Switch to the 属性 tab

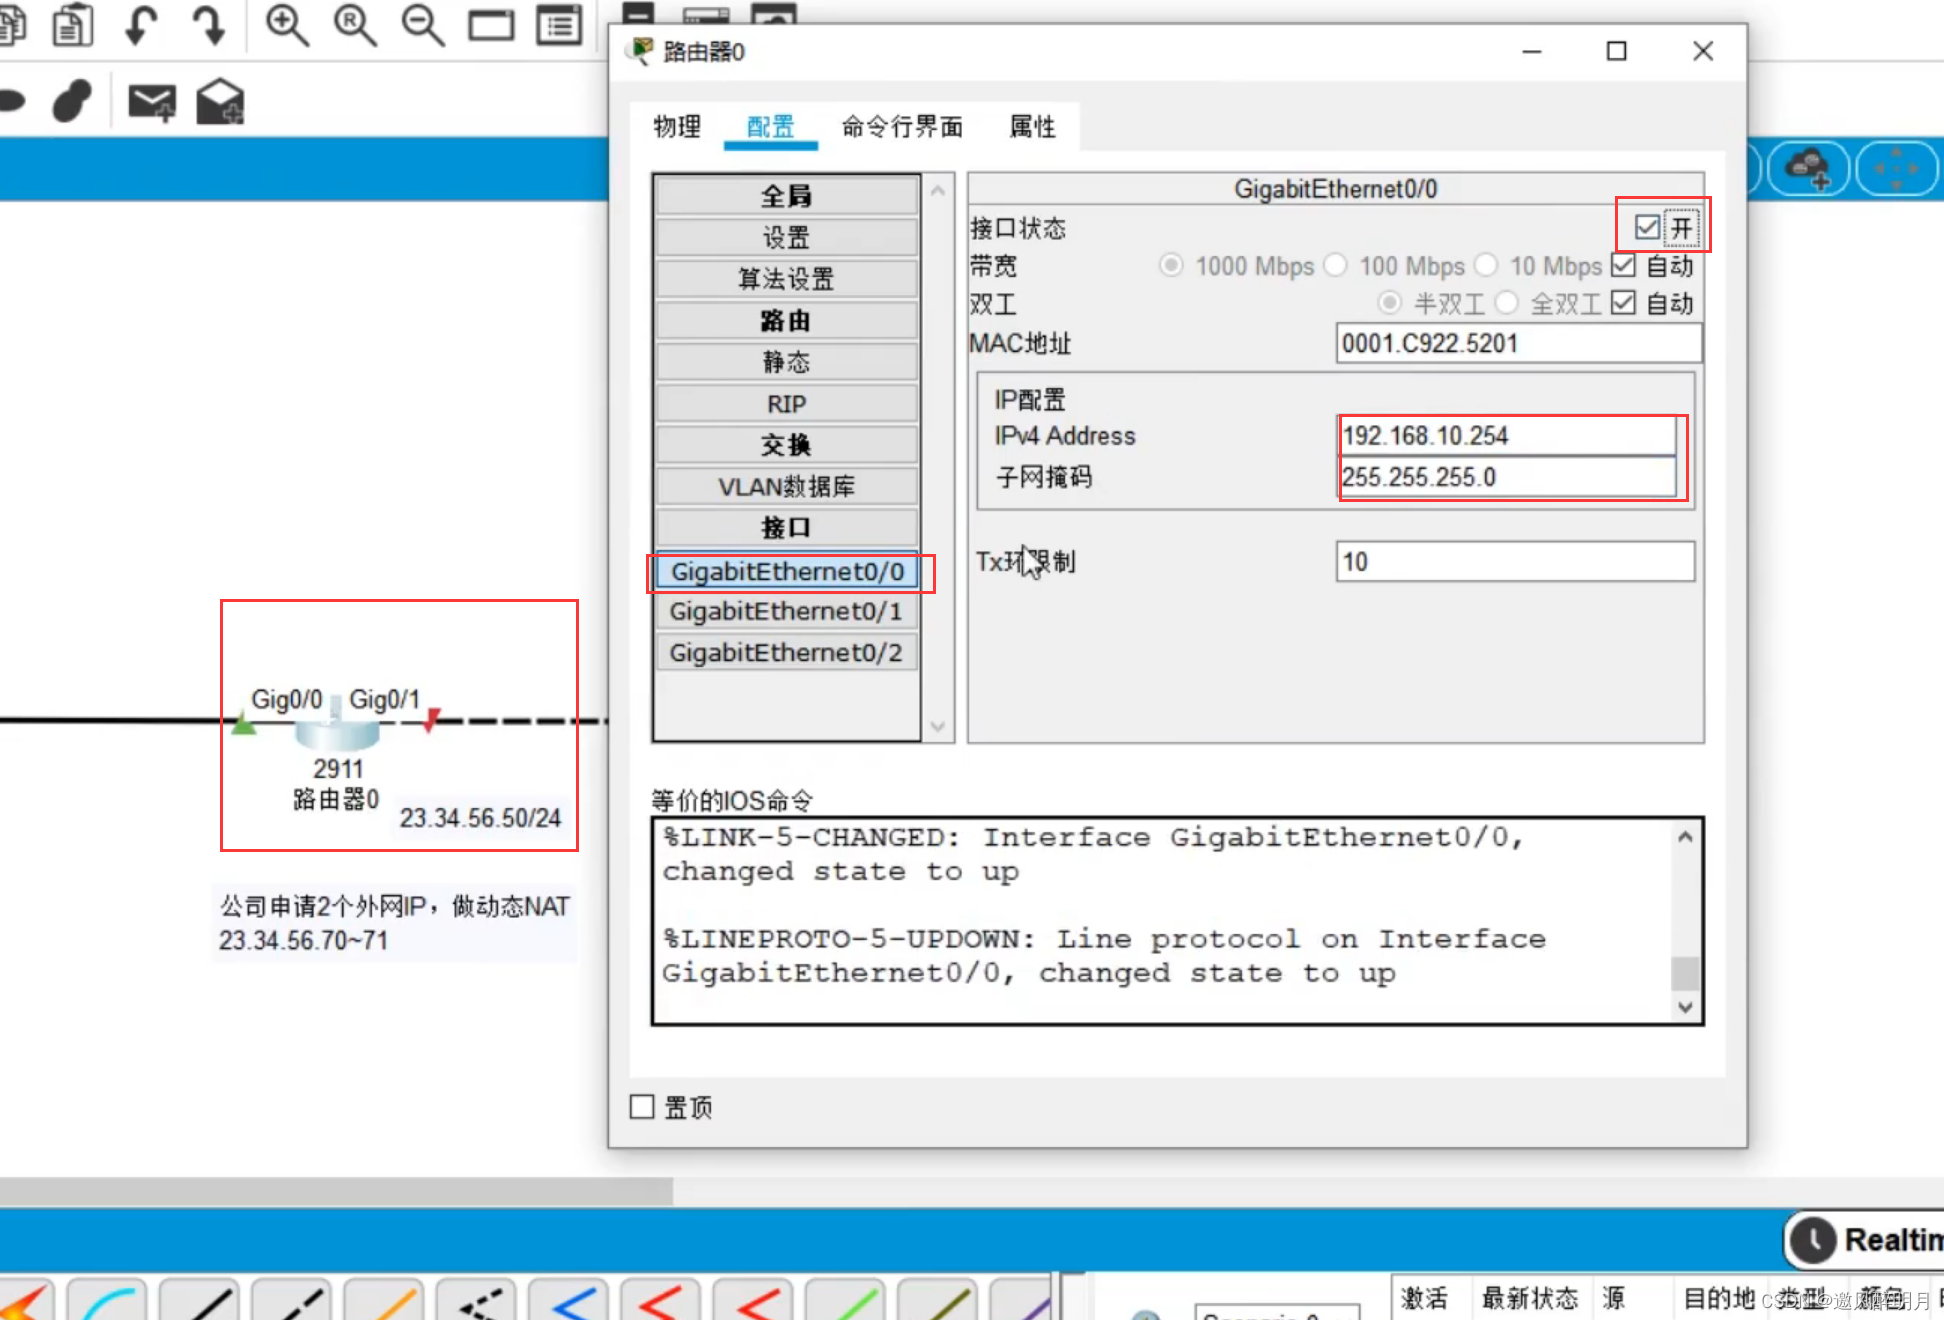coord(1032,127)
